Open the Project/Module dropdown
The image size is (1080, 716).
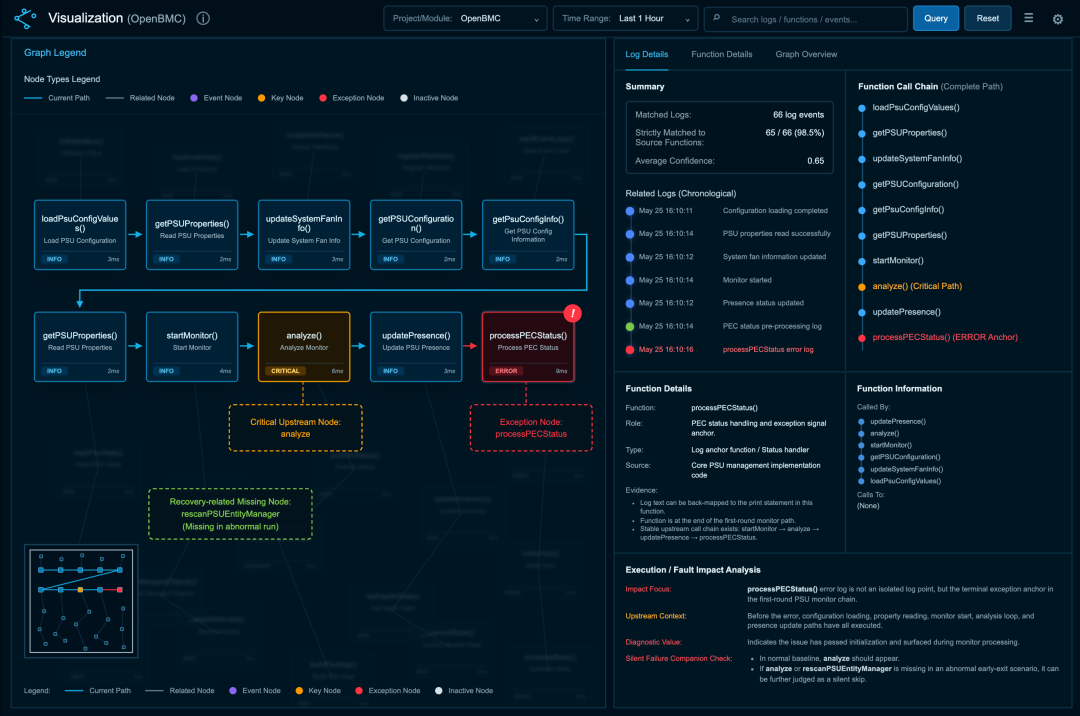tap(465, 19)
